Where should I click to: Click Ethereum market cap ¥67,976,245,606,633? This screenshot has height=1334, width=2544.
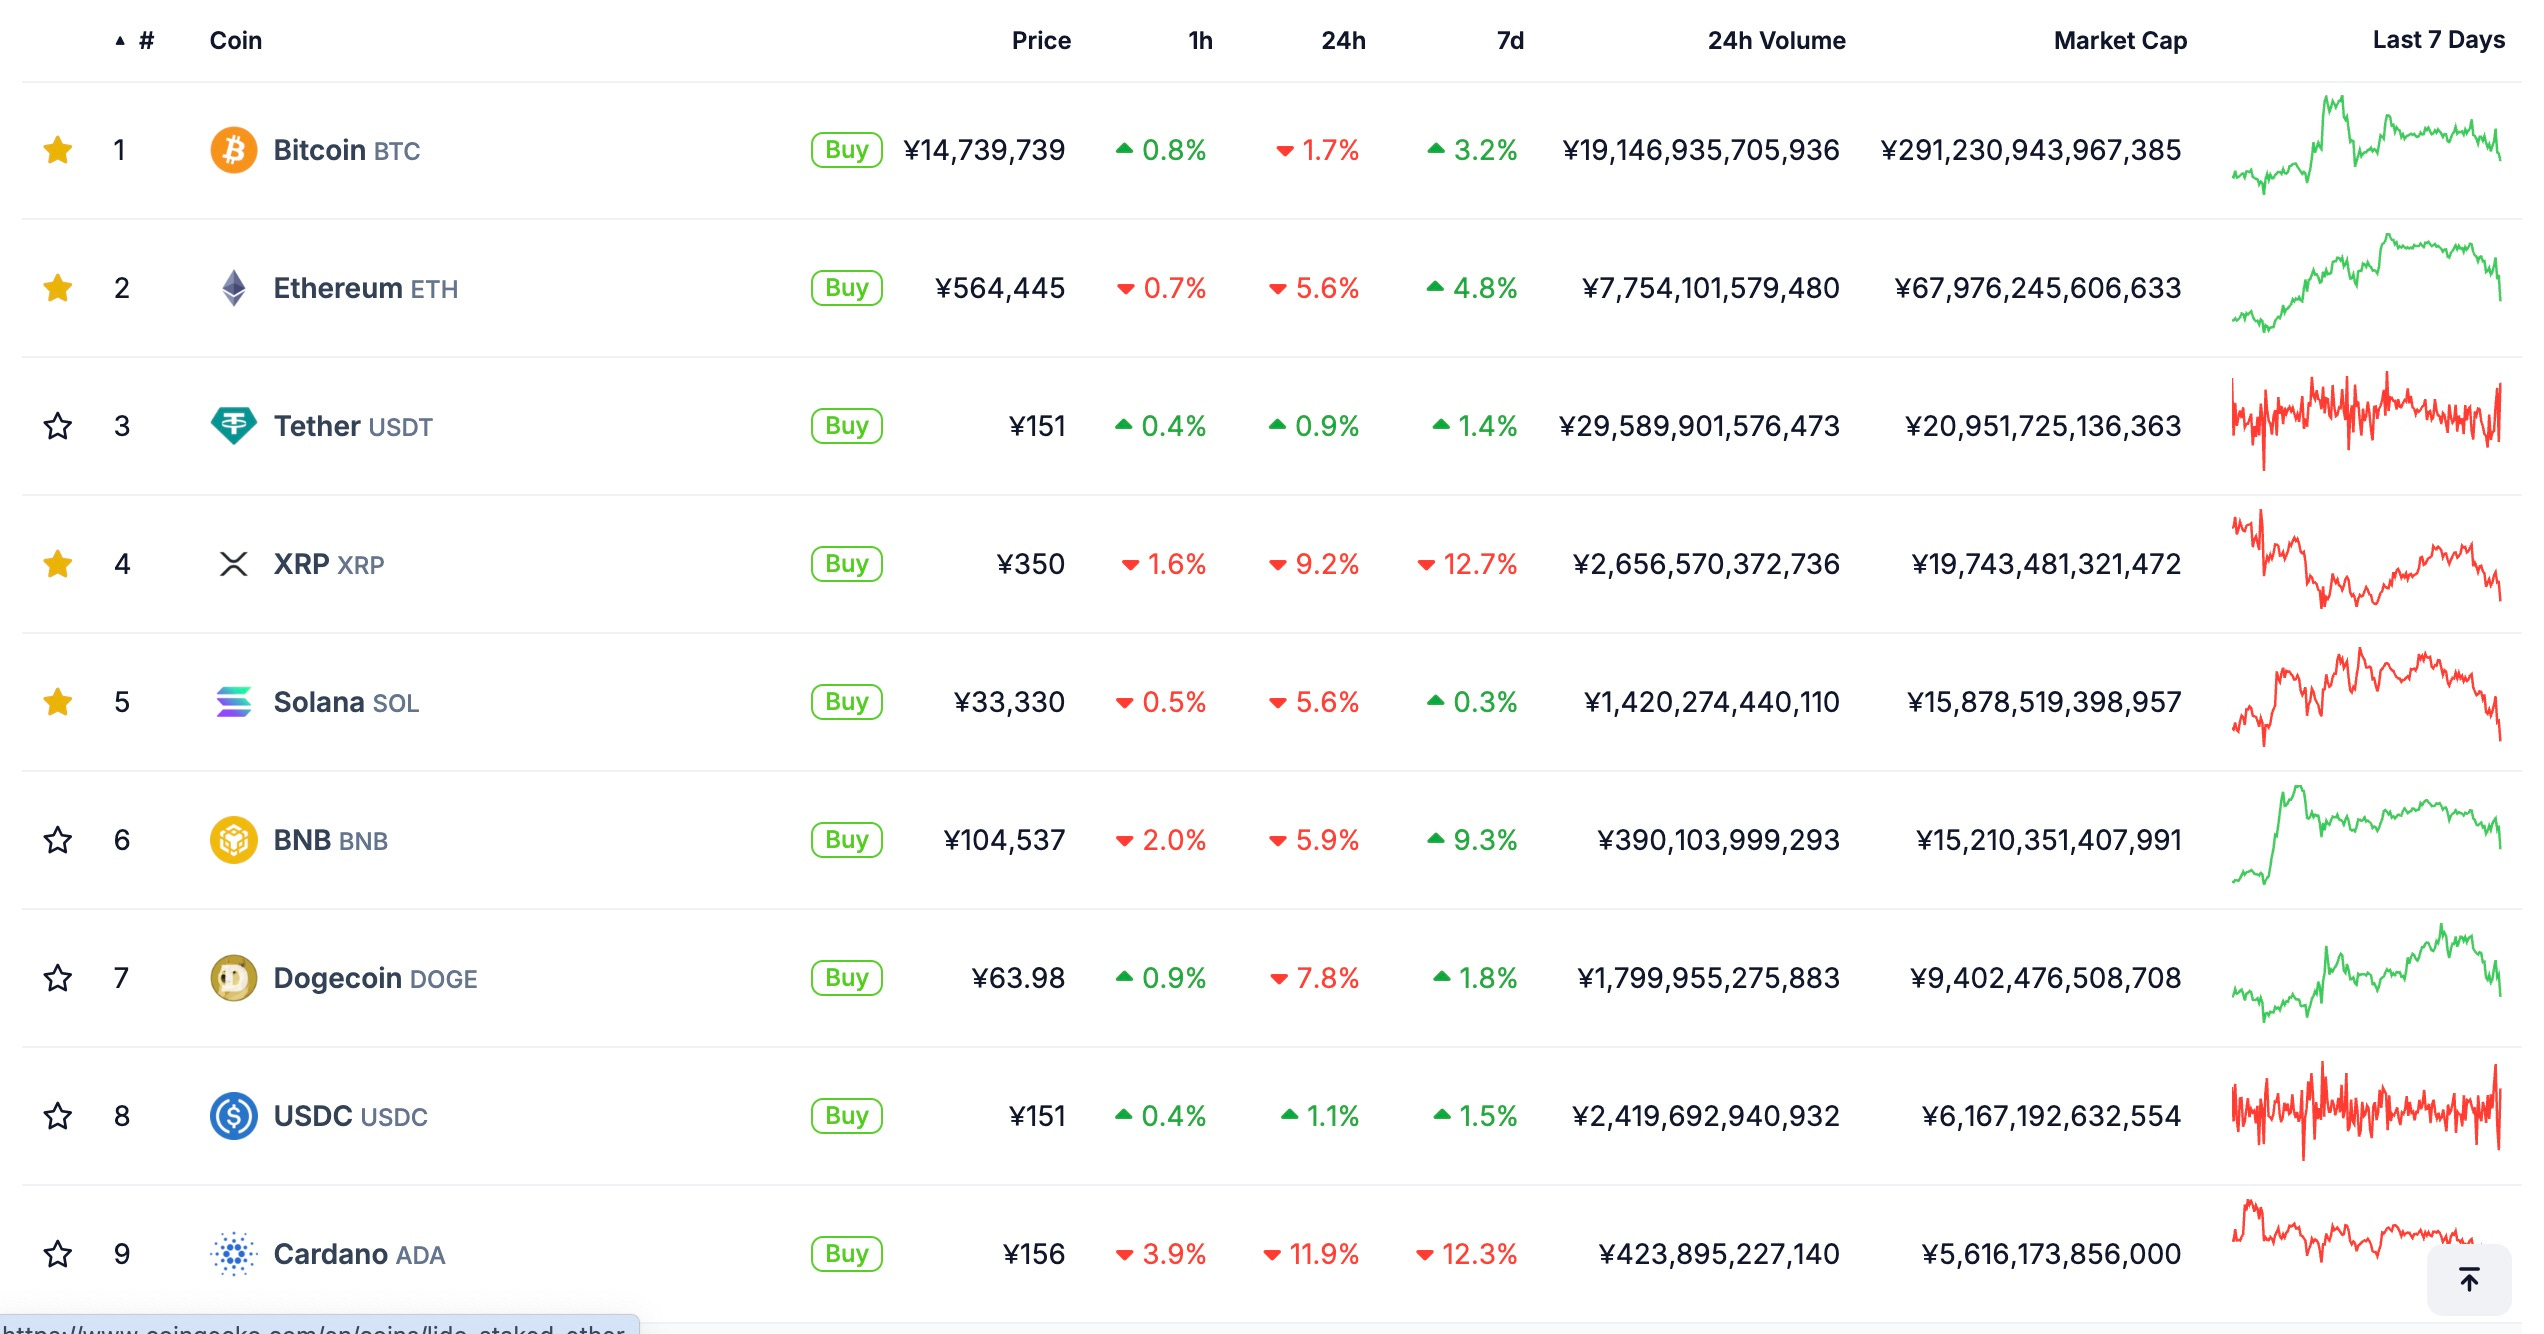[2037, 288]
